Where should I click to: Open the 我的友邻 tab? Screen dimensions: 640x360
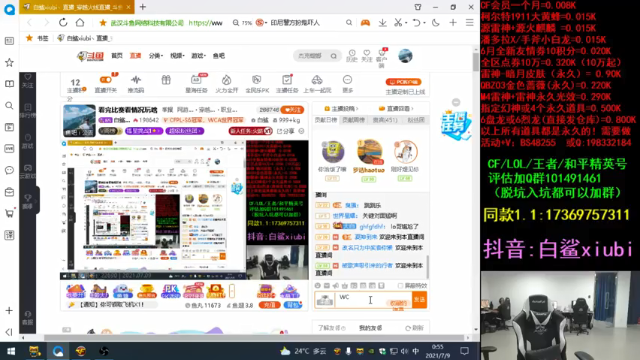point(371,328)
